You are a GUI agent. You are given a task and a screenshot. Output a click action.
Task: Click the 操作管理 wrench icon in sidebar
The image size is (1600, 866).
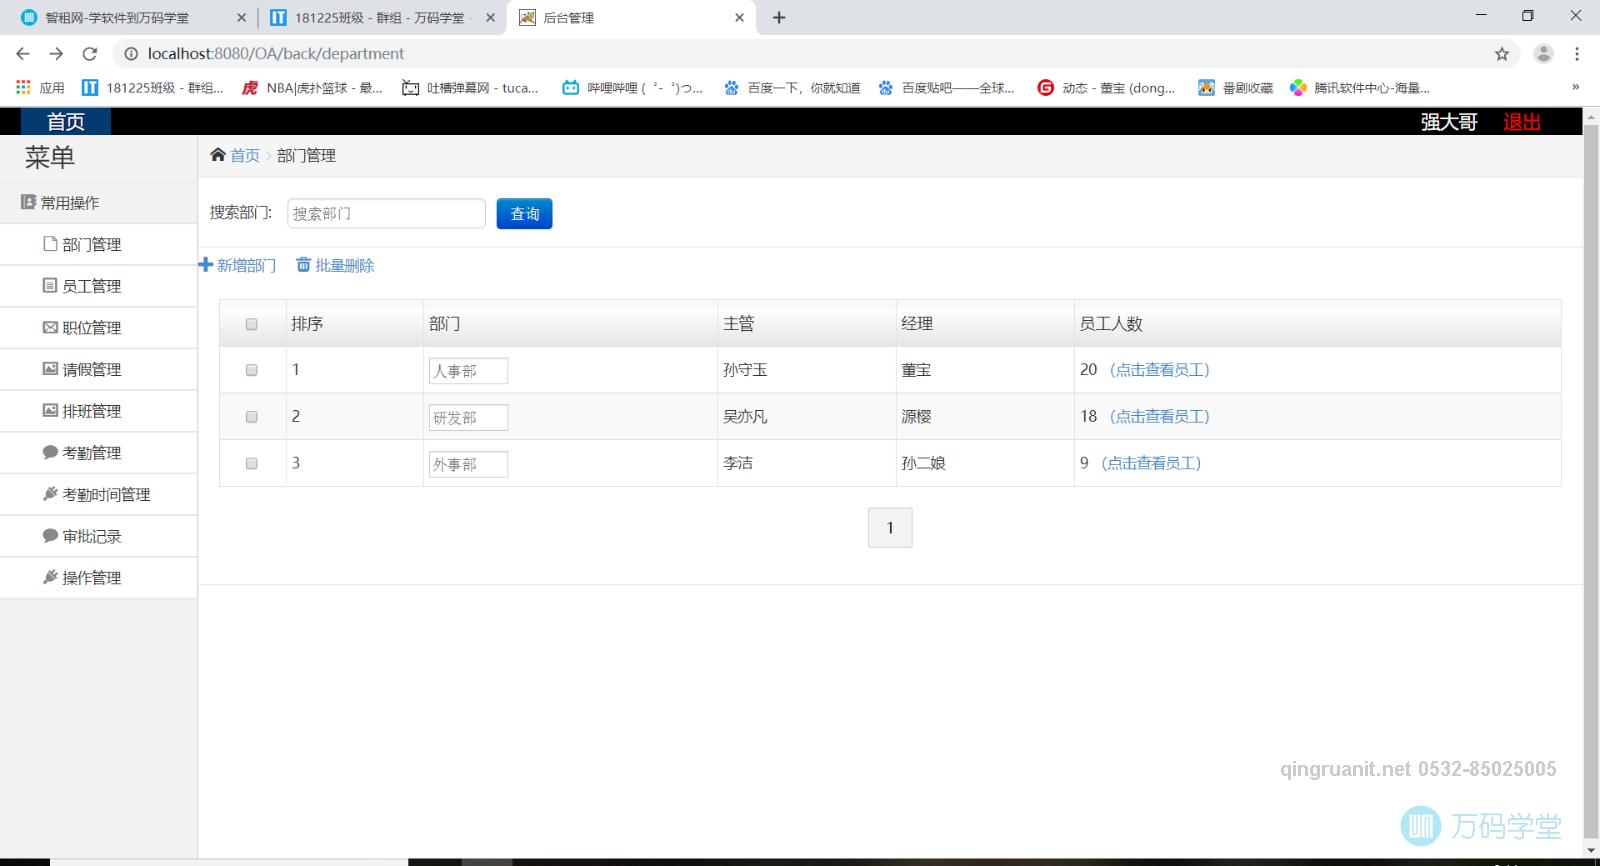pyautogui.click(x=50, y=577)
